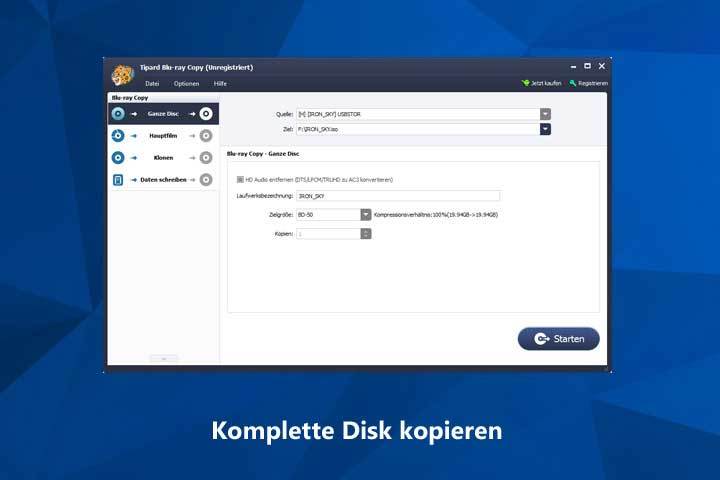This screenshot has height=480, width=720.
Task: Click target disc icon in Daten schreiben row
Action: coord(206,180)
